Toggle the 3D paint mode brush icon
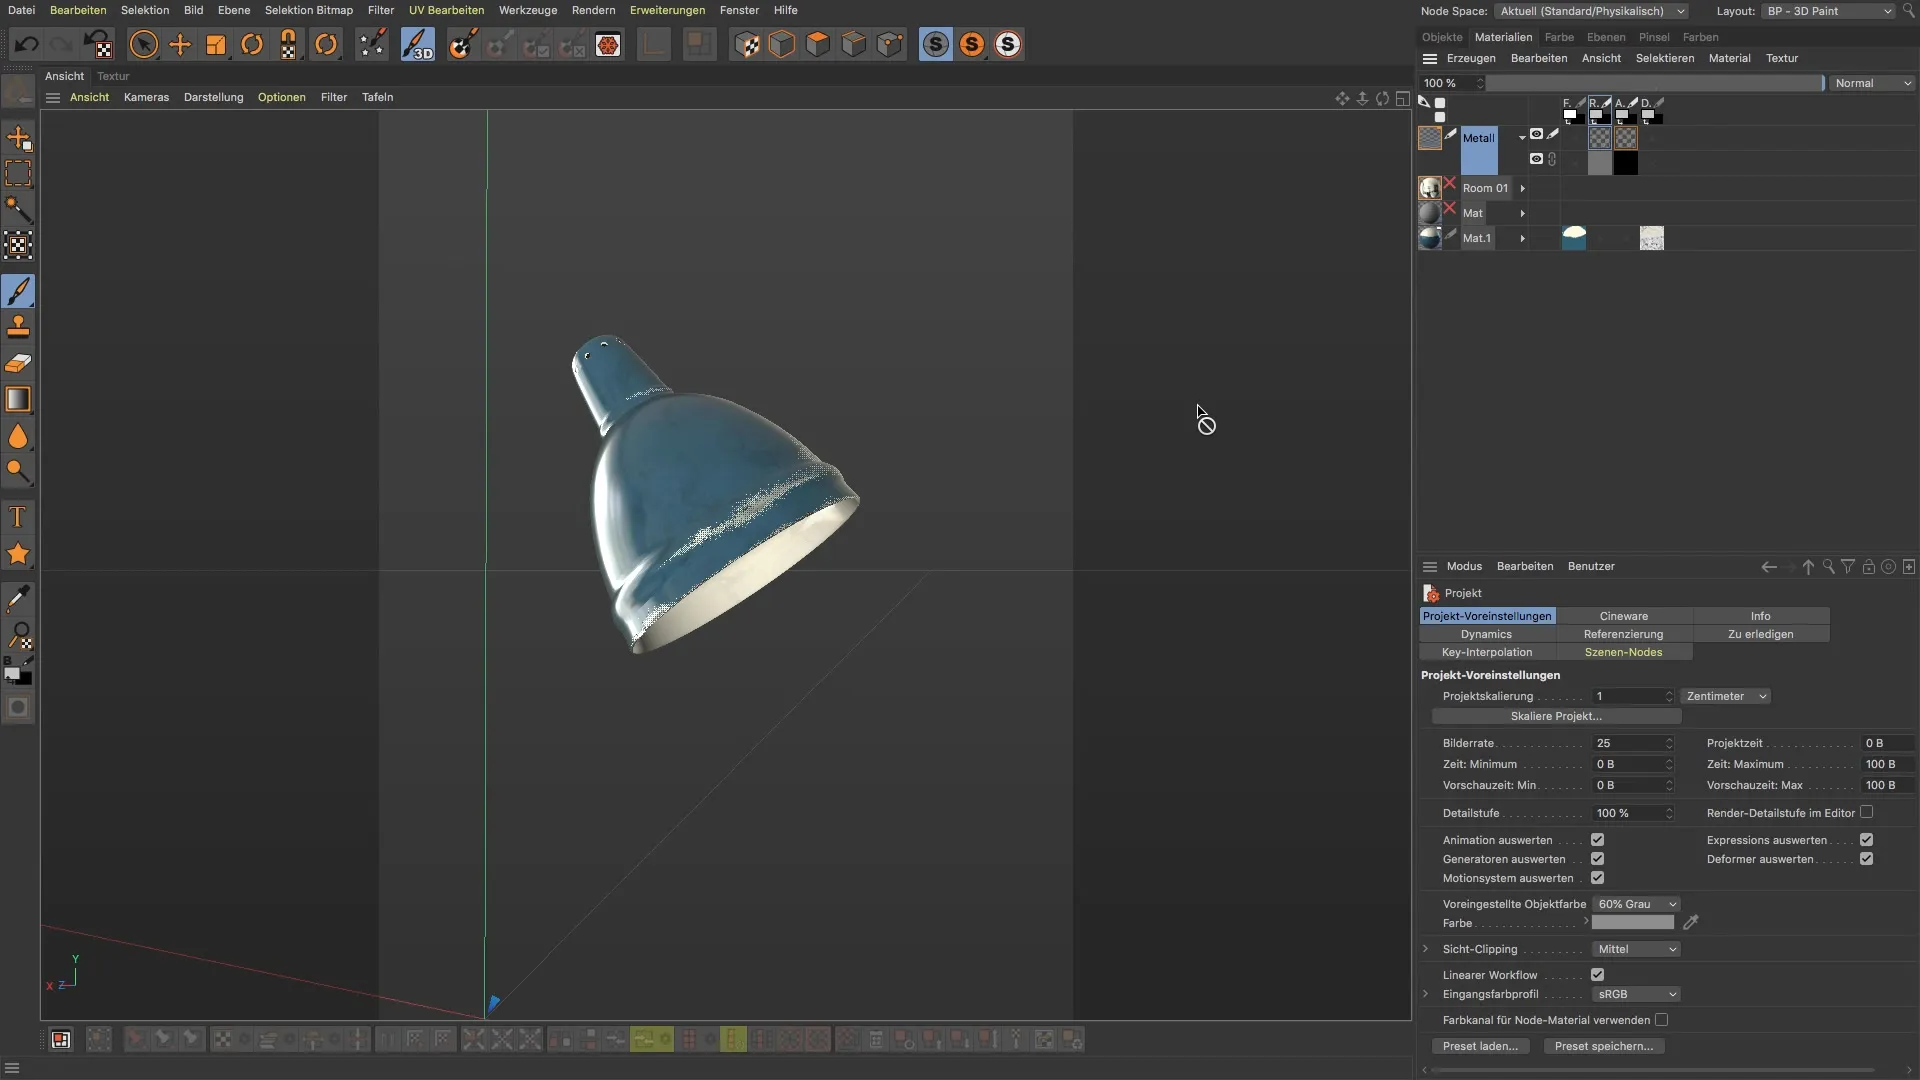 (418, 44)
